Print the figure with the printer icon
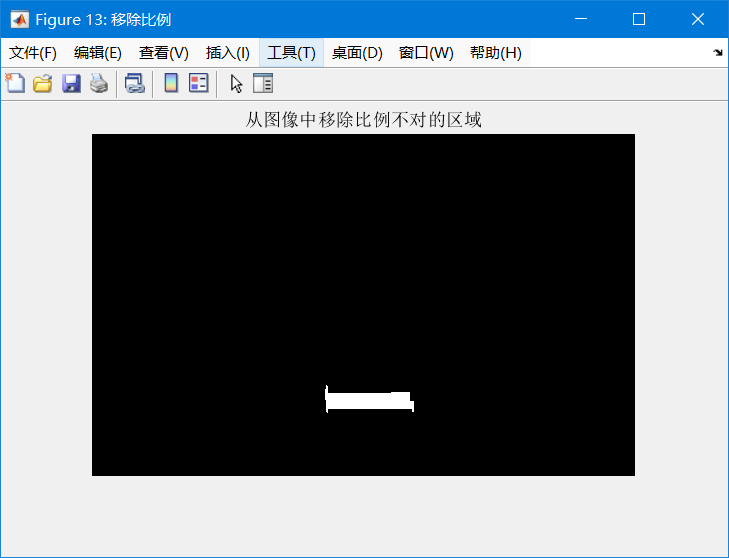Screen dimensions: 729x558 tap(99, 84)
